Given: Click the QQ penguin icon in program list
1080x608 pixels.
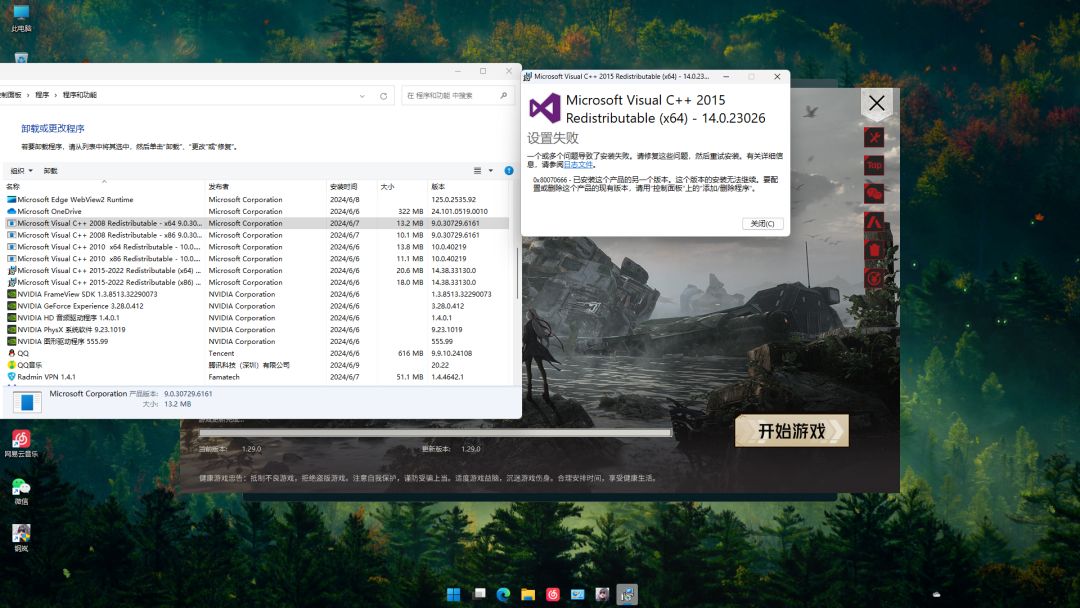Looking at the screenshot, I should (x=12, y=353).
